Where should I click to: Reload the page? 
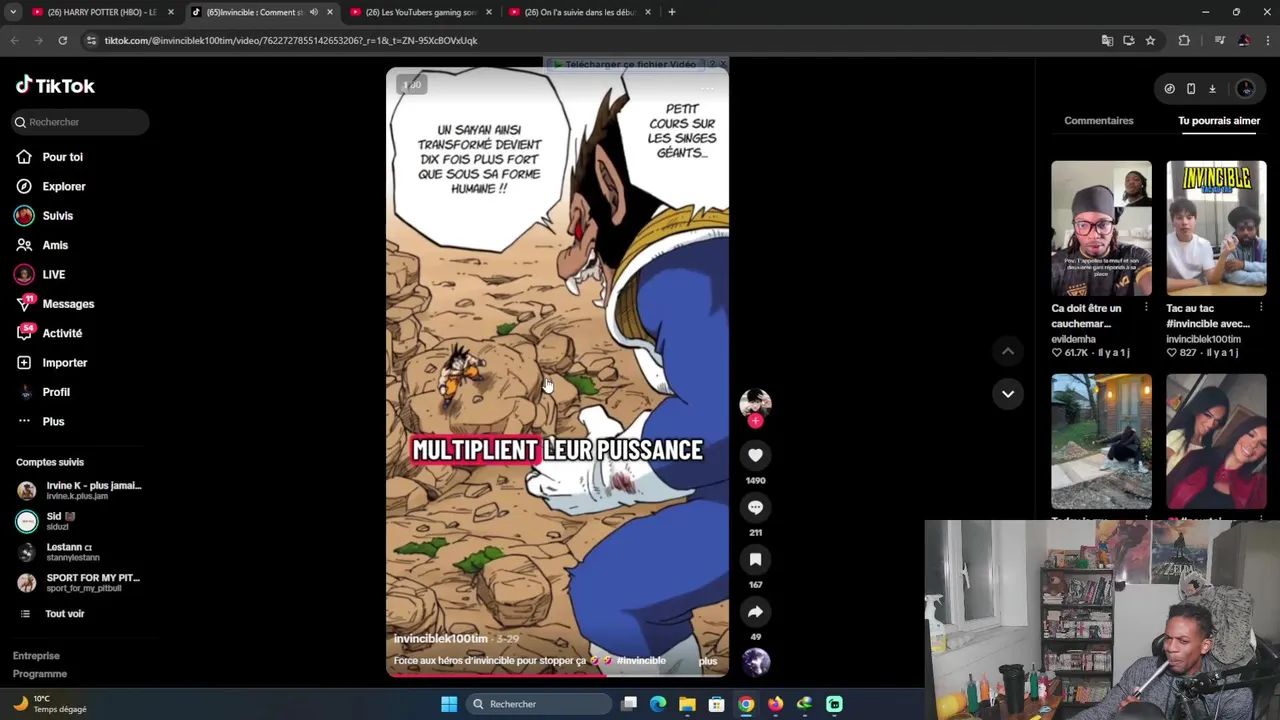(62, 41)
